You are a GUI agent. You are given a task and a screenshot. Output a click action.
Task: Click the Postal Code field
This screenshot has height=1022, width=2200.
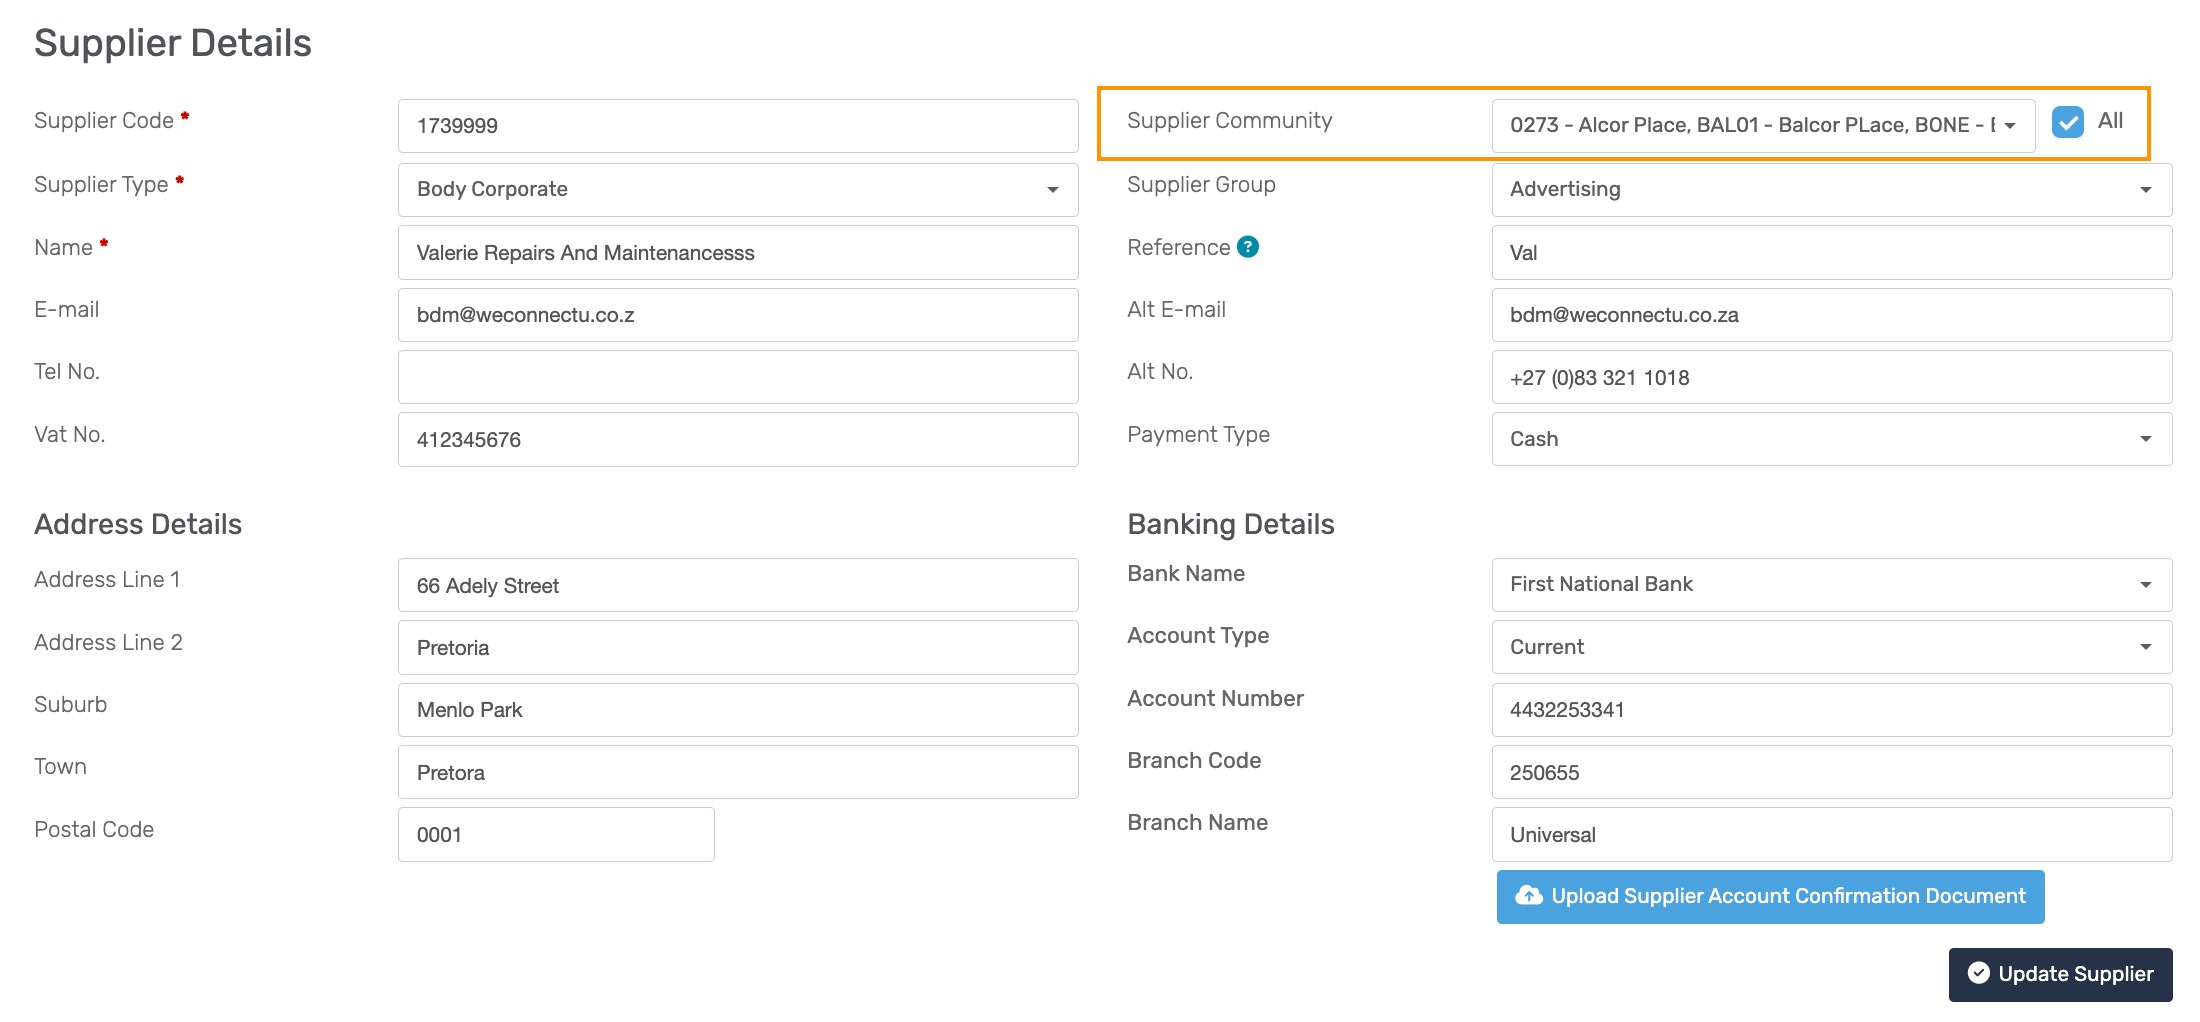[555, 835]
